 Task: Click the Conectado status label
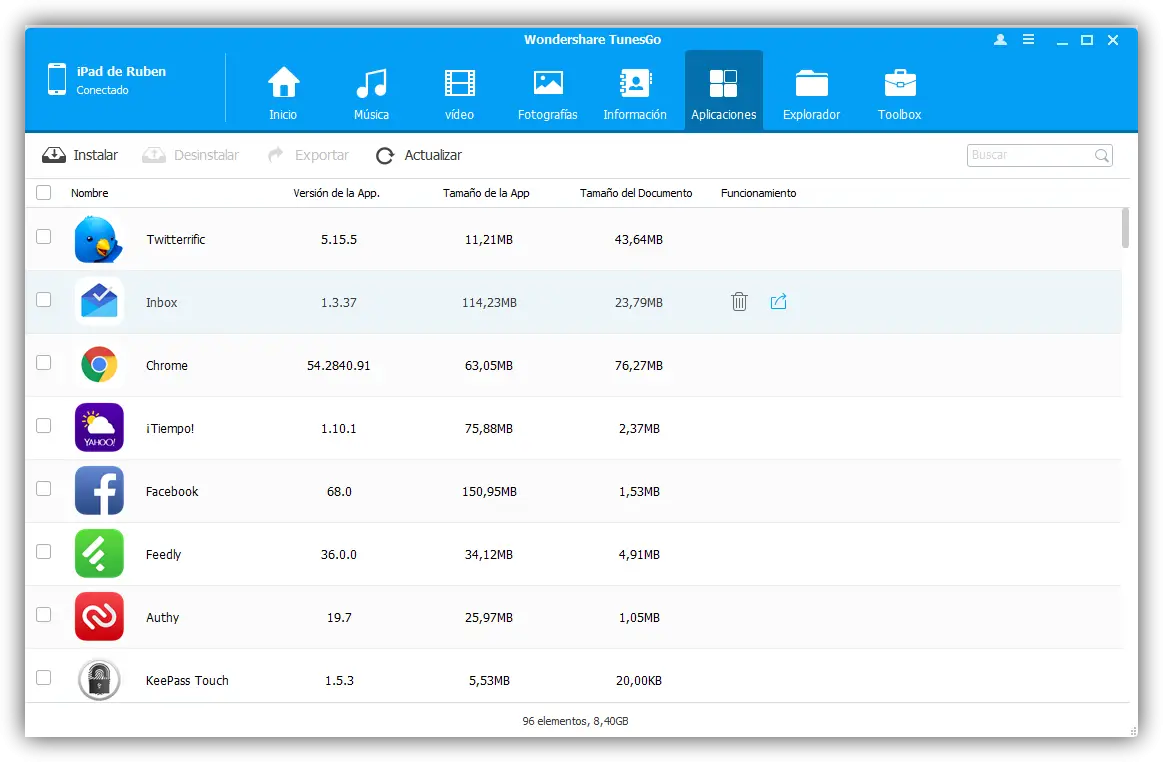102,90
